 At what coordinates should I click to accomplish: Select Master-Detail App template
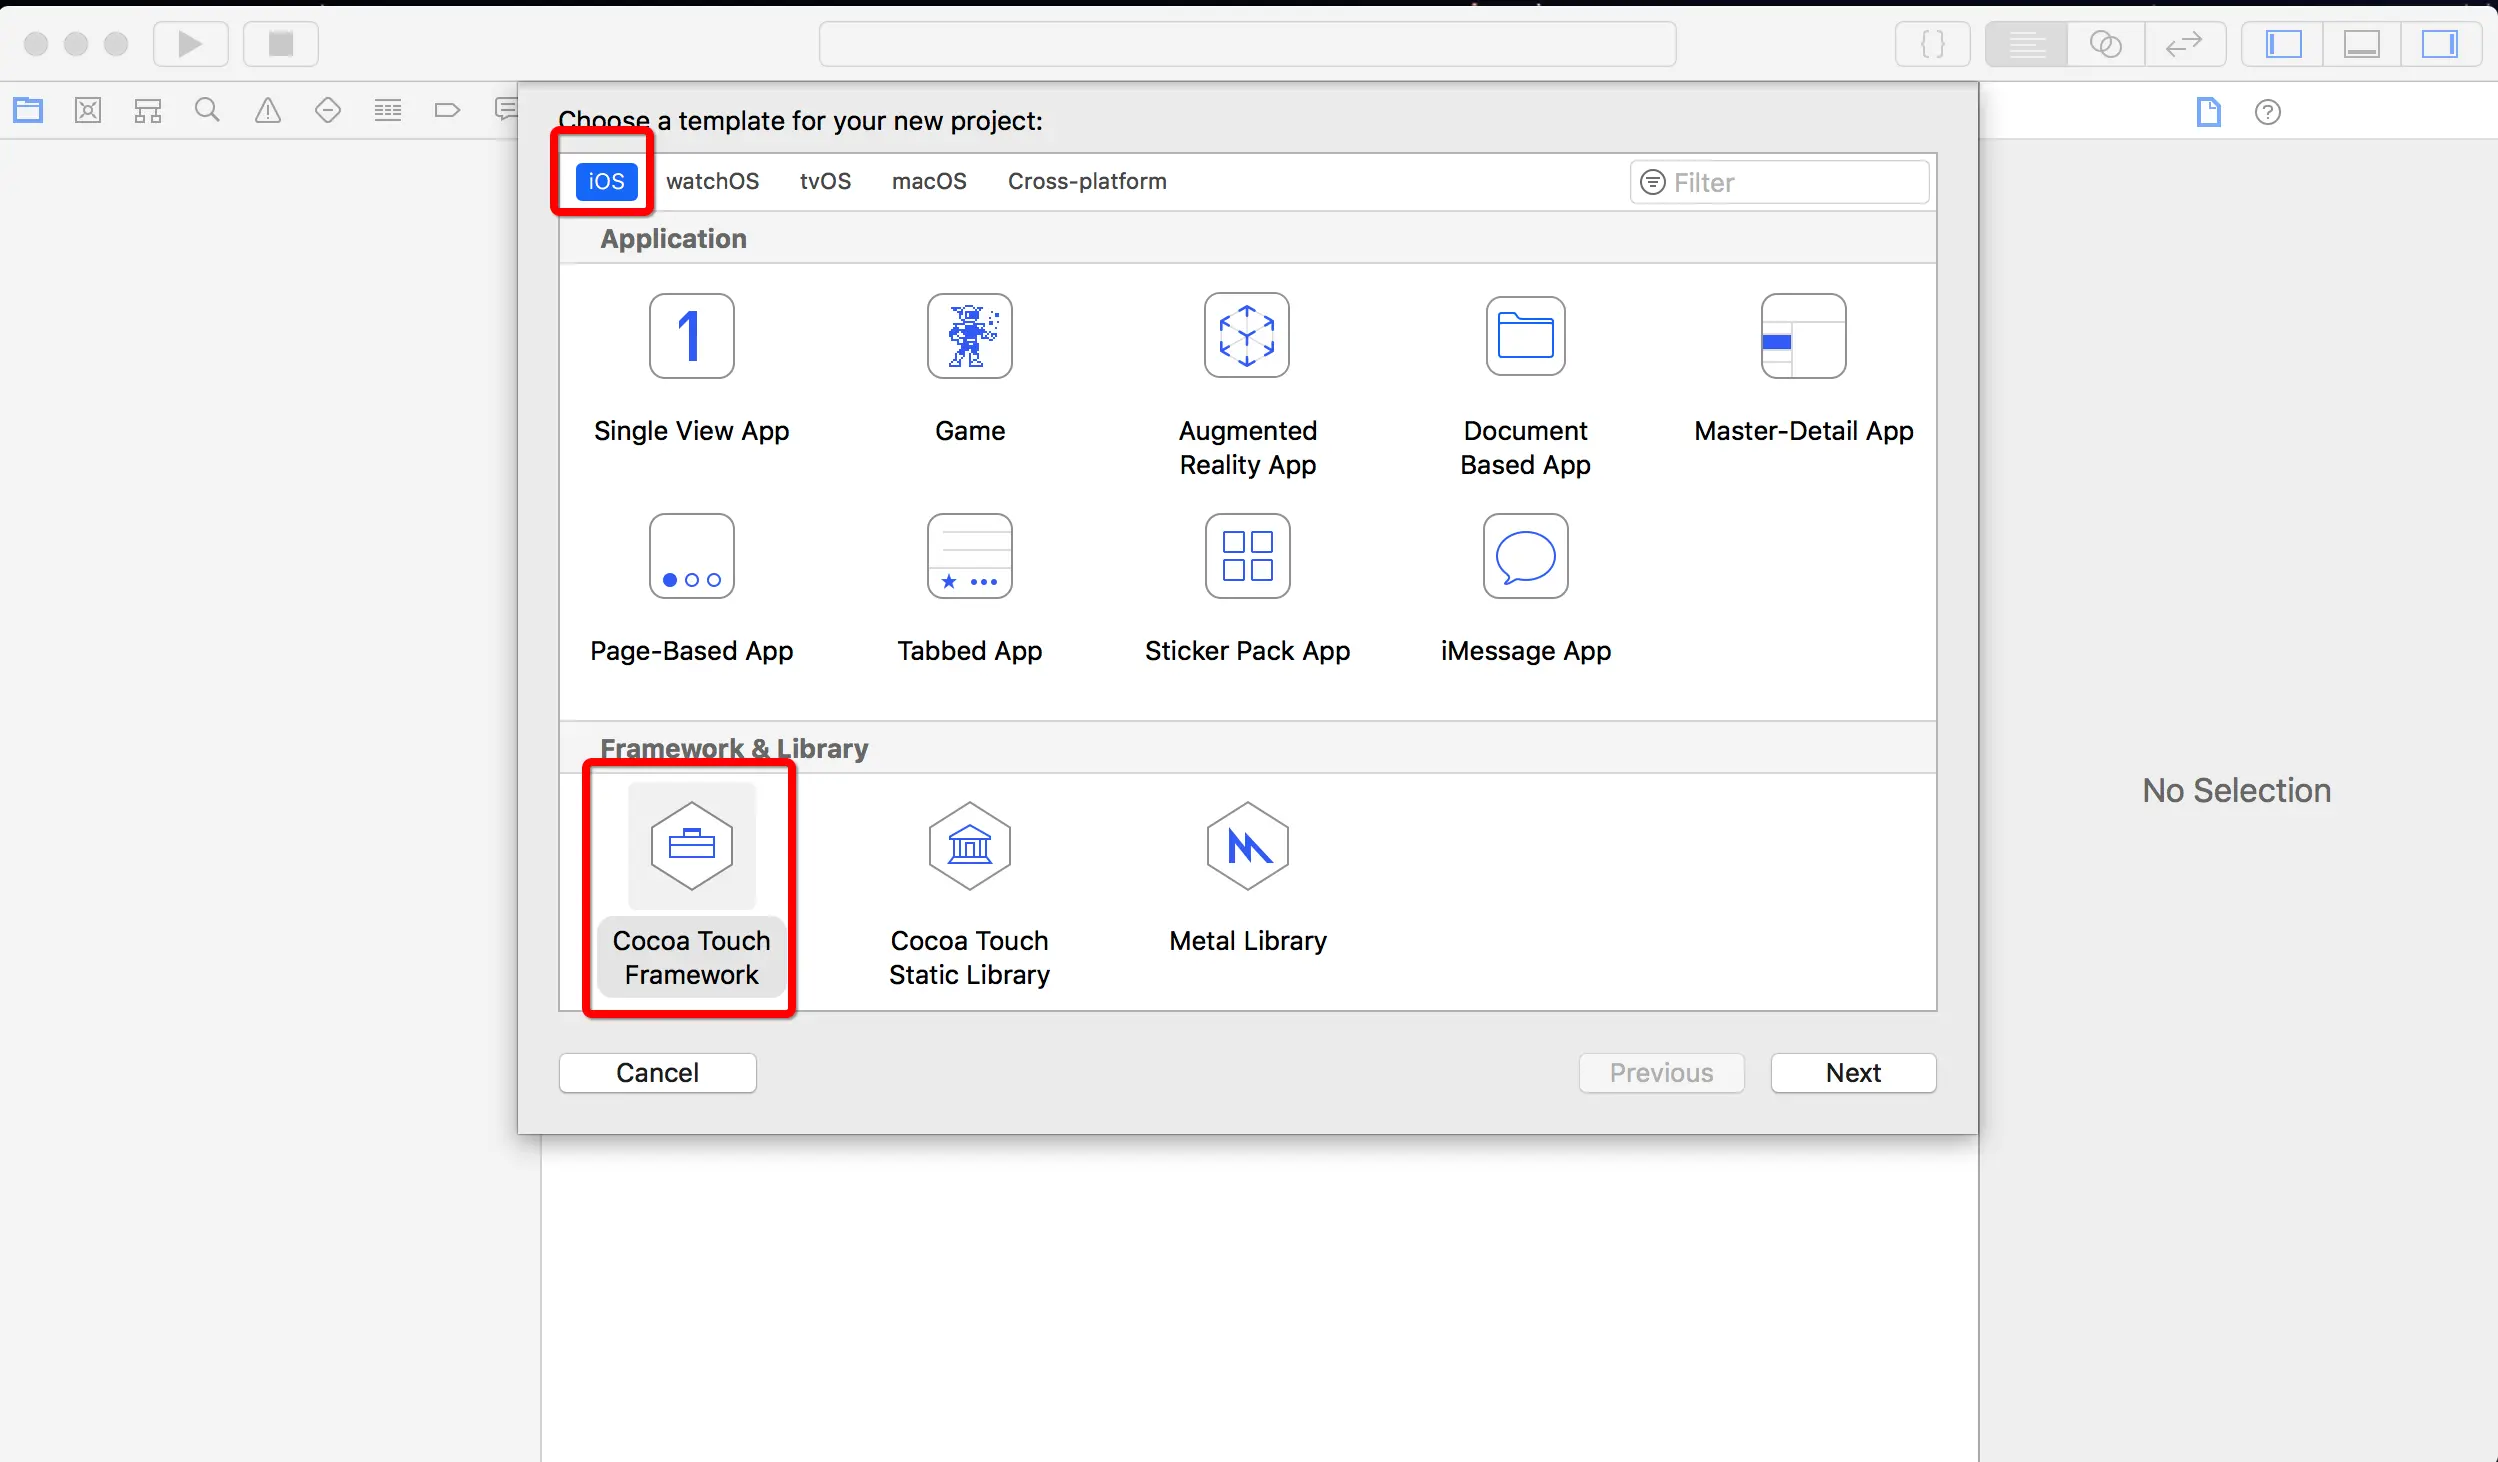pyautogui.click(x=1803, y=337)
